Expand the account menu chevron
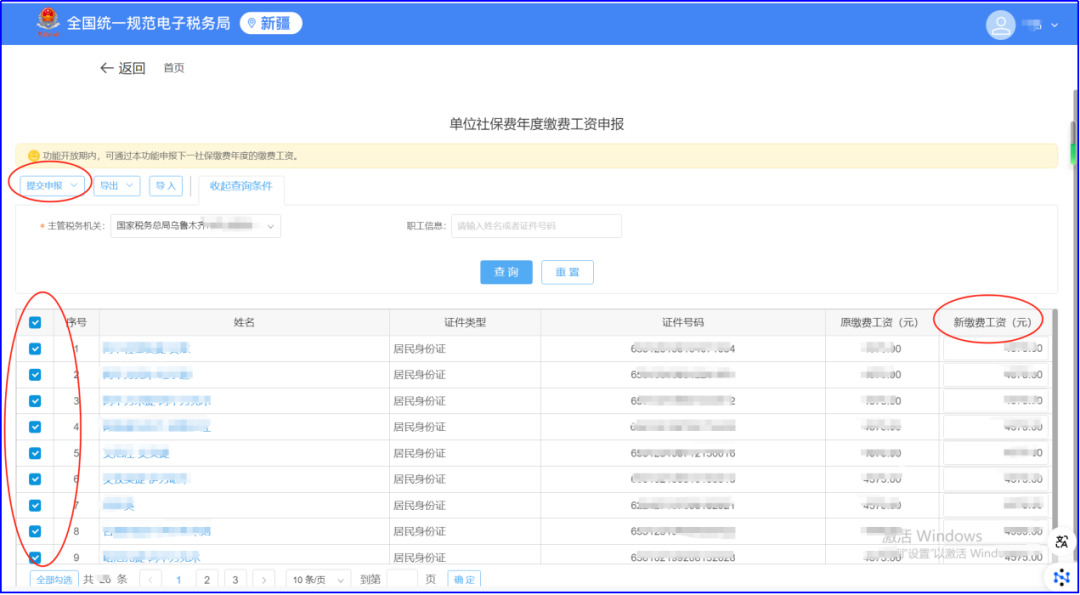Viewport: 1080px width, 595px height. pos(1055,25)
